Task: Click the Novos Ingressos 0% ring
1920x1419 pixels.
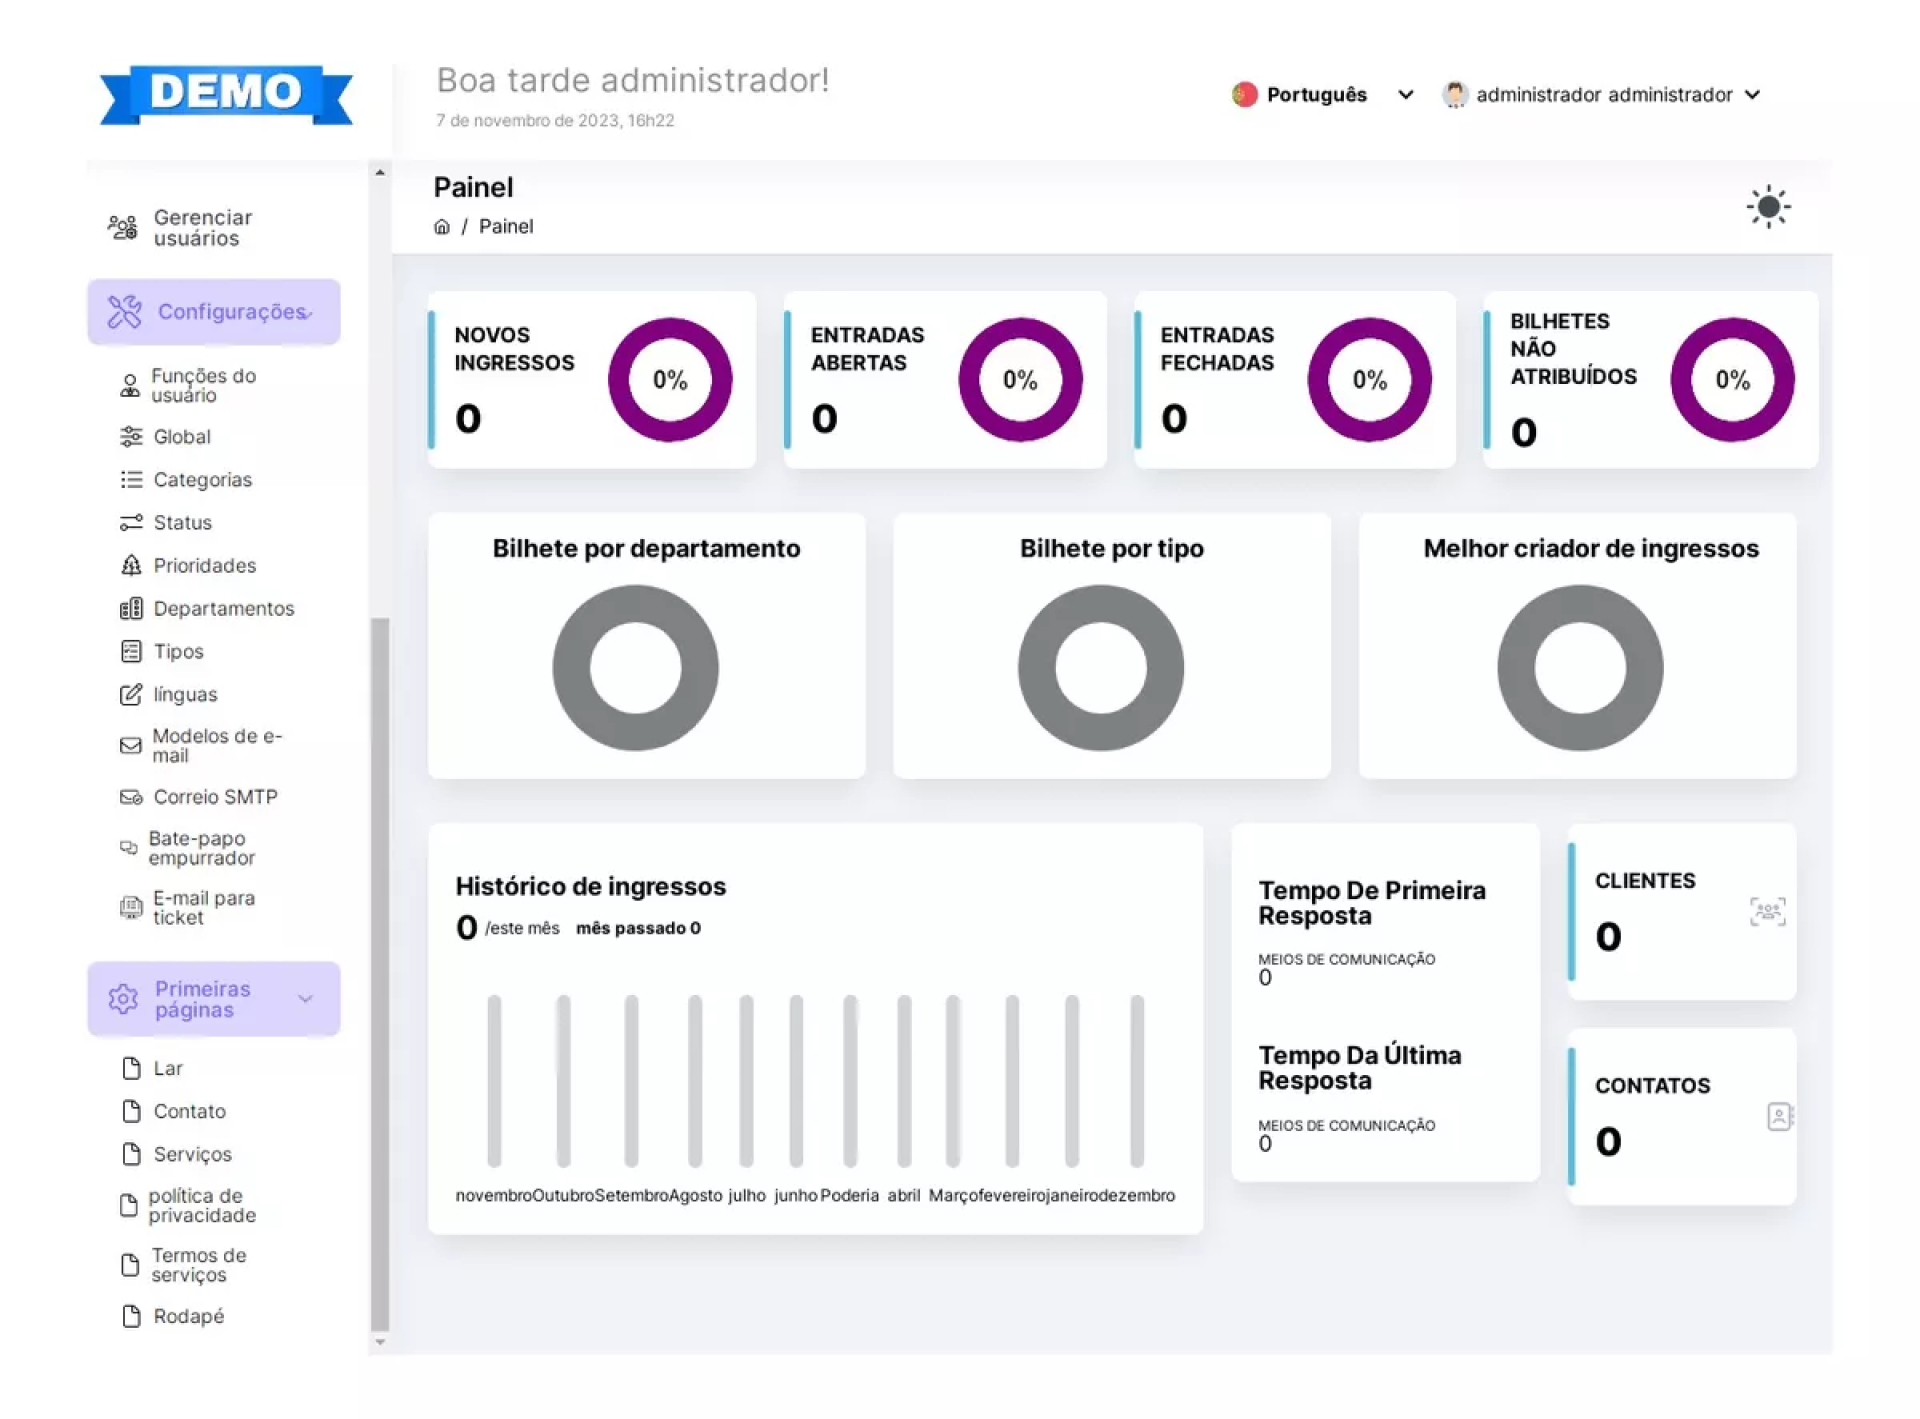Action: (x=669, y=380)
